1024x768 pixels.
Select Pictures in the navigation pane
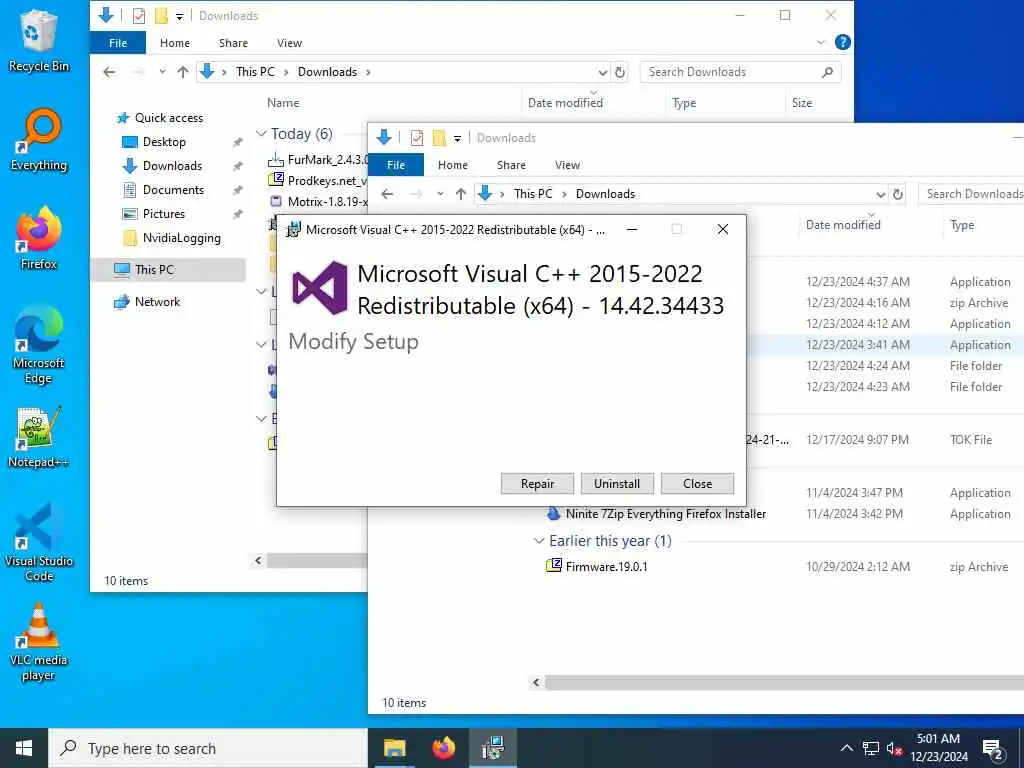pos(163,214)
